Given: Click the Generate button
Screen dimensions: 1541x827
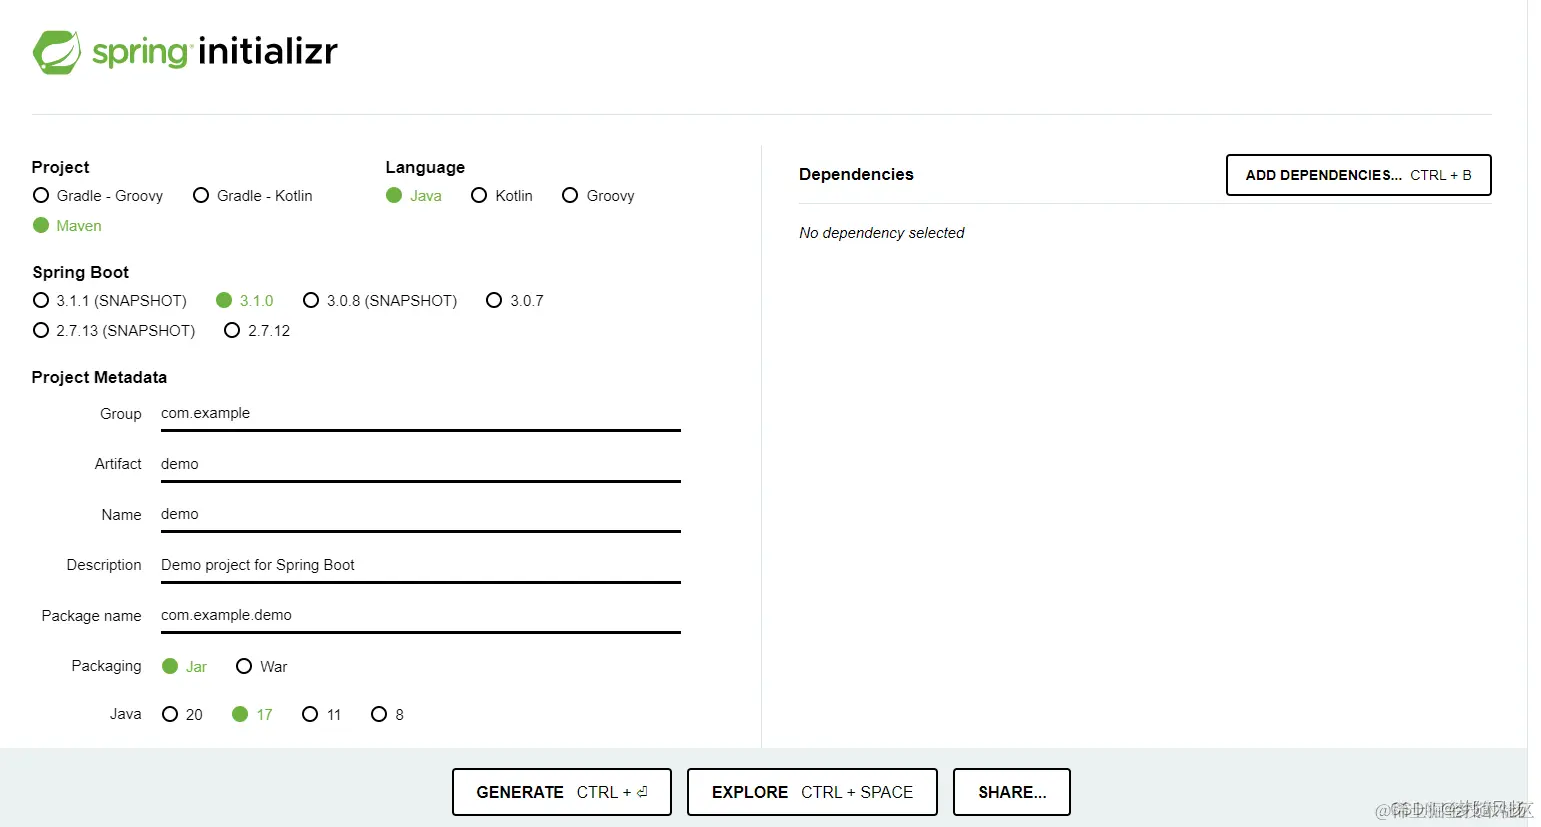Looking at the screenshot, I should [x=562, y=792].
